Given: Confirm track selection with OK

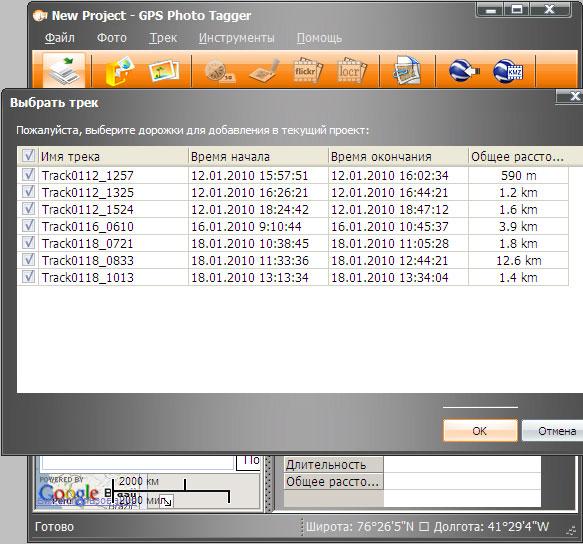Looking at the screenshot, I should [x=480, y=431].
